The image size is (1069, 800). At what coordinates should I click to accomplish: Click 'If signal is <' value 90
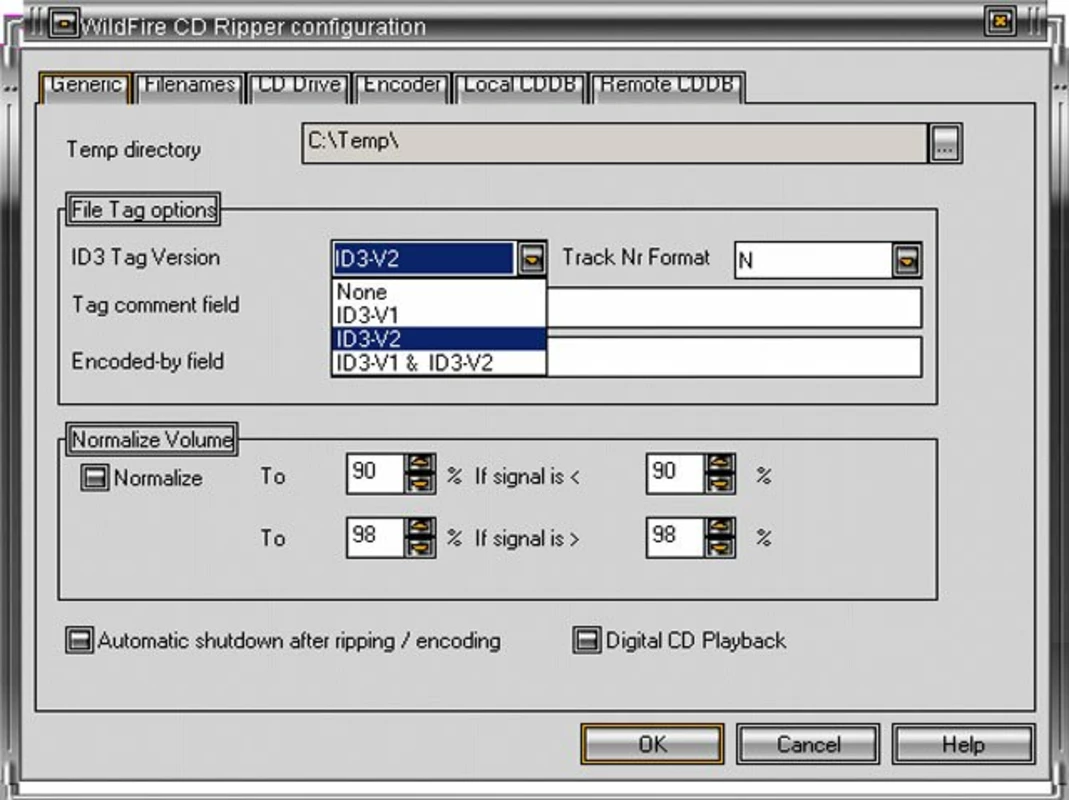coord(675,473)
